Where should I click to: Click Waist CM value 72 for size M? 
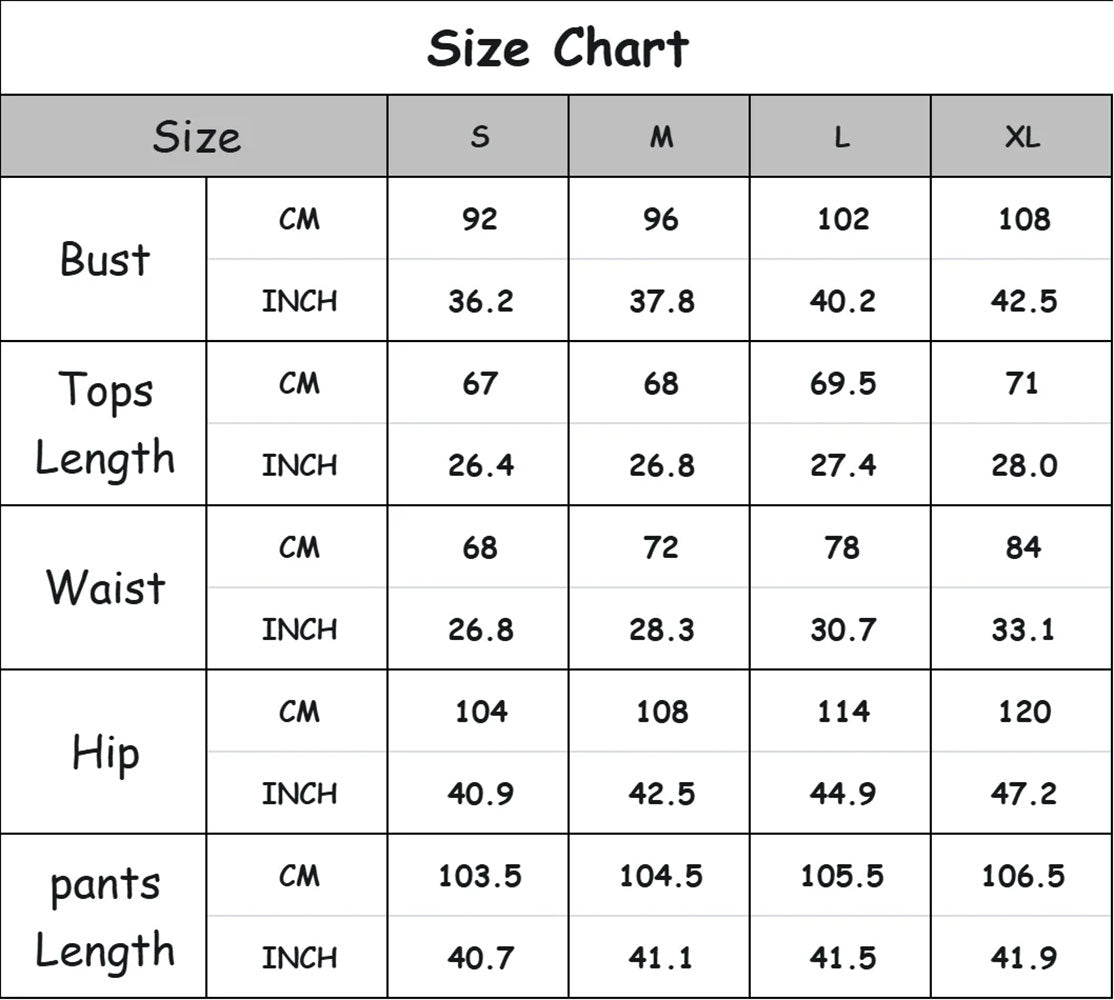[x=660, y=547]
